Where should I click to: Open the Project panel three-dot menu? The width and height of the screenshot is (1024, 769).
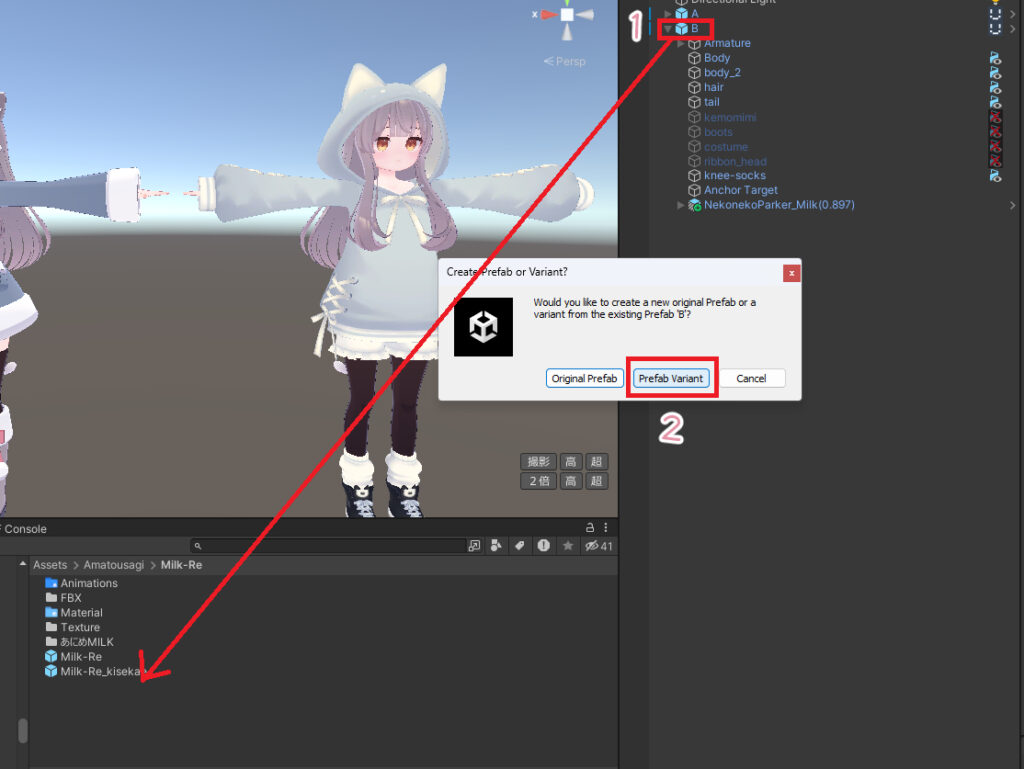tap(606, 527)
